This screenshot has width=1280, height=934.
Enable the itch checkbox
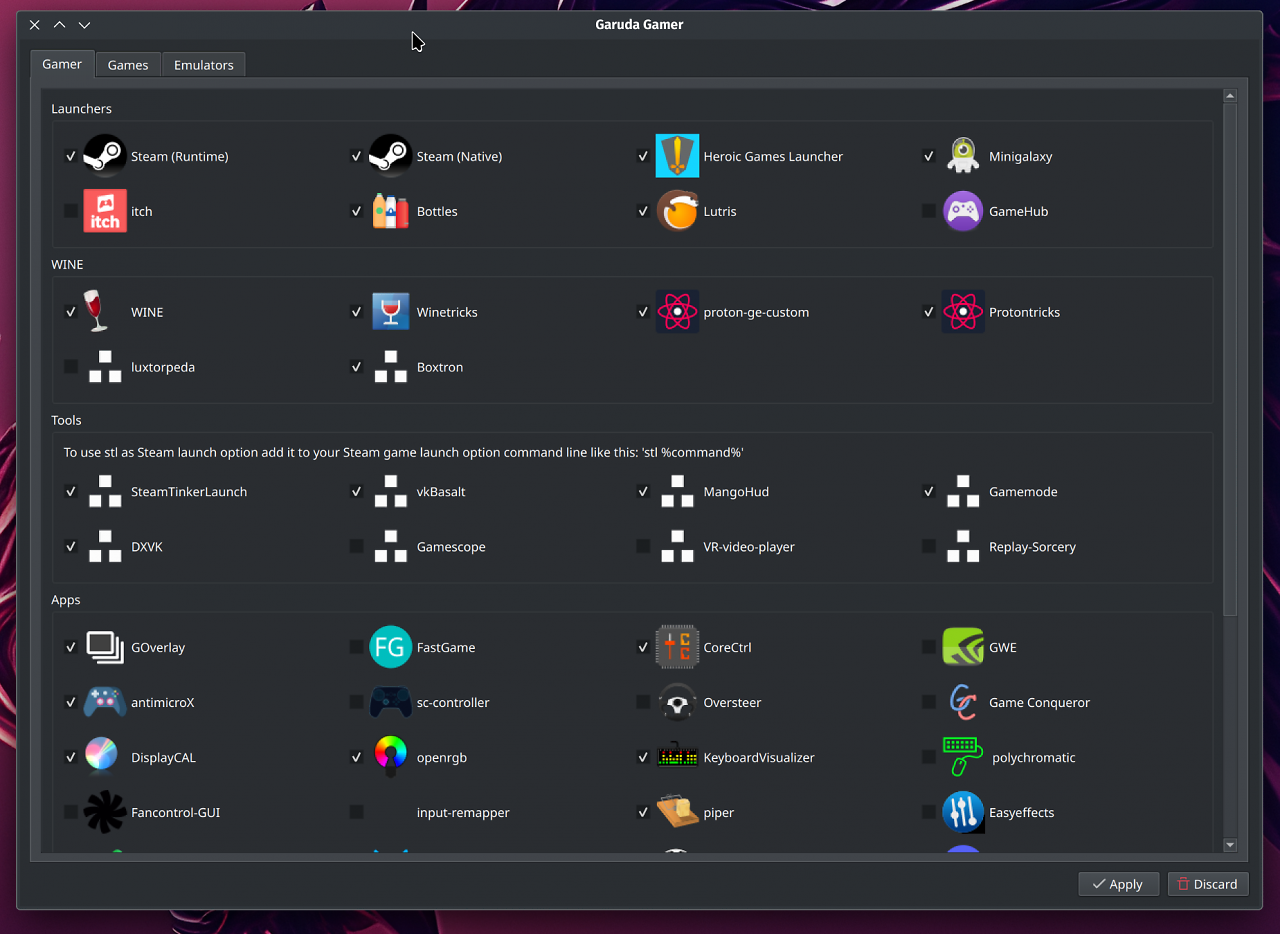click(71, 211)
